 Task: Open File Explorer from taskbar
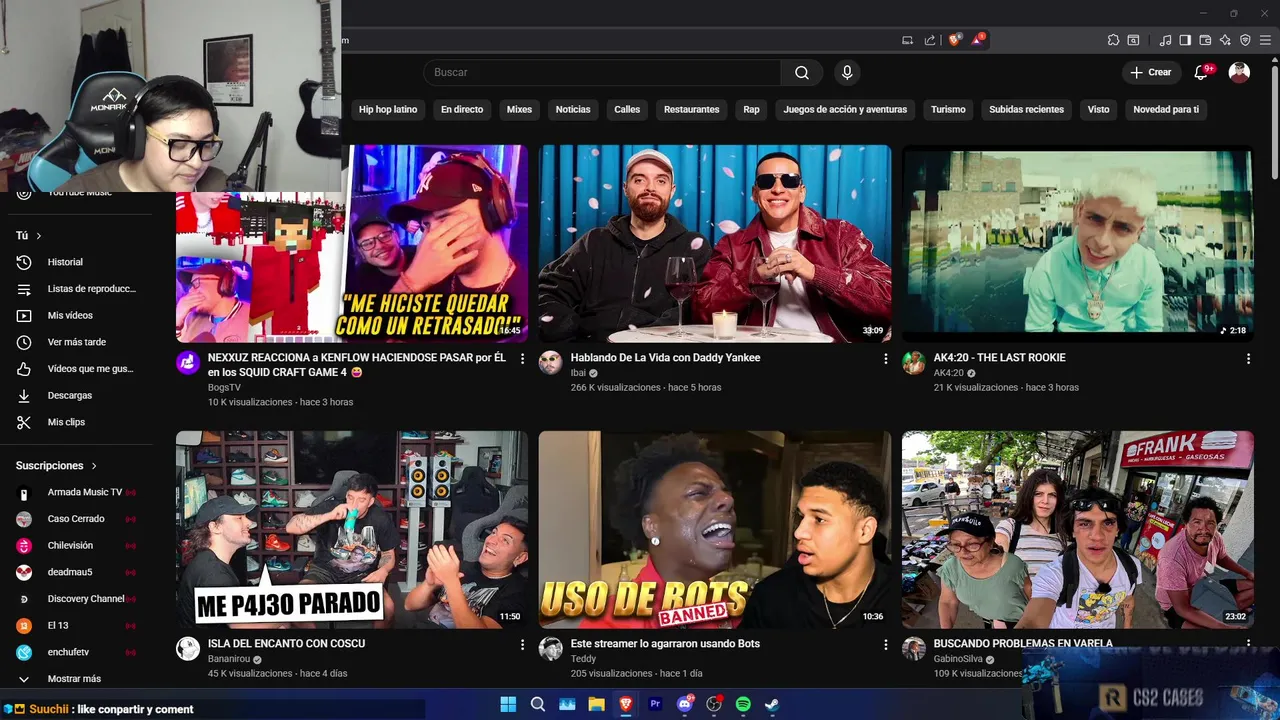click(x=596, y=704)
